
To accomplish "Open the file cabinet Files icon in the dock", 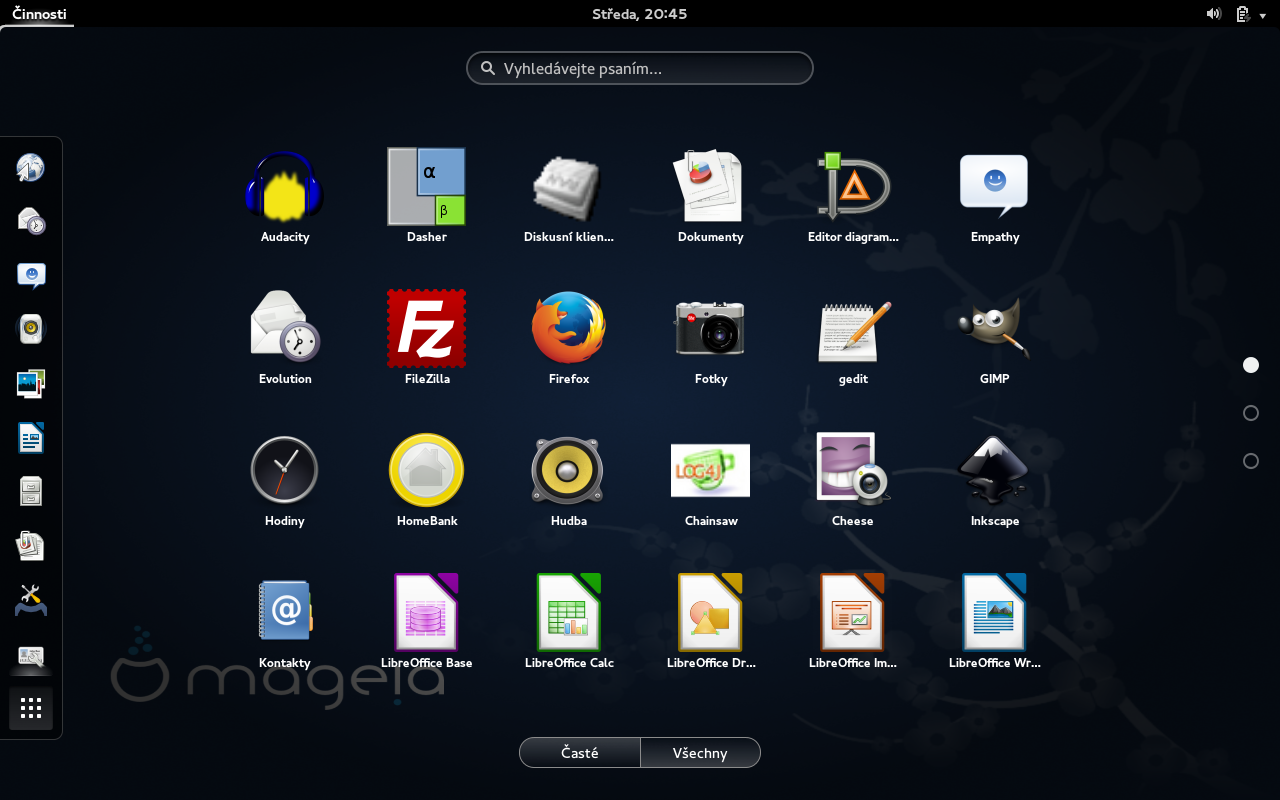I will [31, 491].
